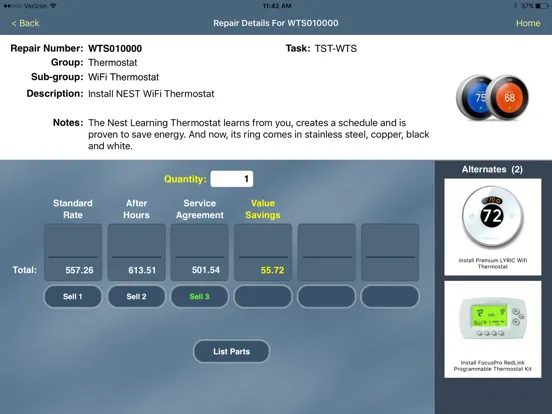Click the After Hours column header

tap(136, 209)
